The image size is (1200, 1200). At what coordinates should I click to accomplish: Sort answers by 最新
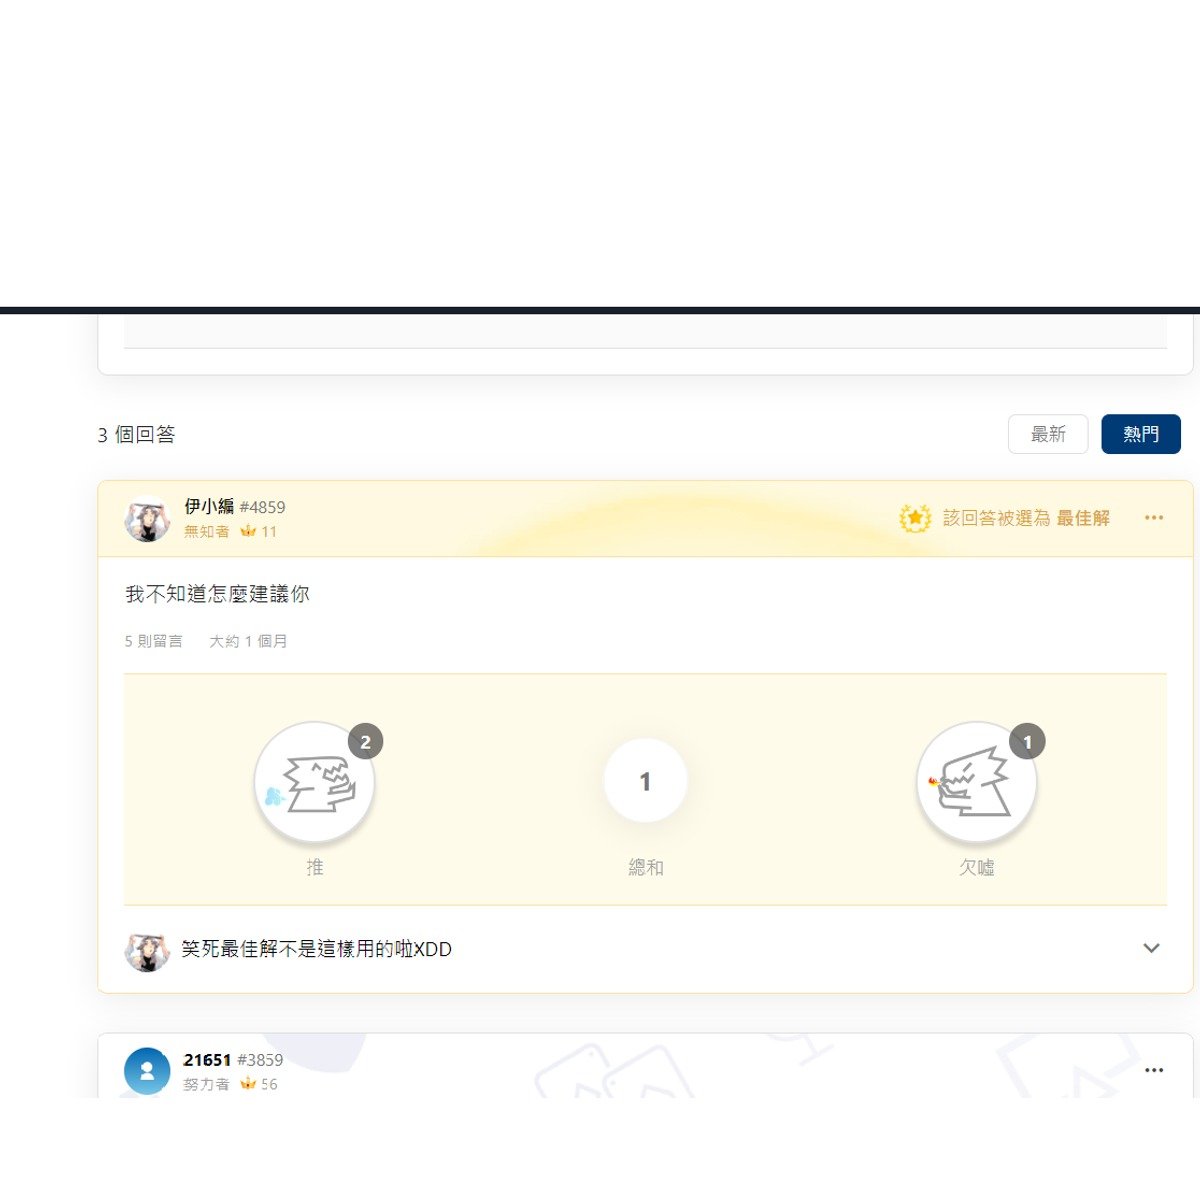[x=1048, y=434]
